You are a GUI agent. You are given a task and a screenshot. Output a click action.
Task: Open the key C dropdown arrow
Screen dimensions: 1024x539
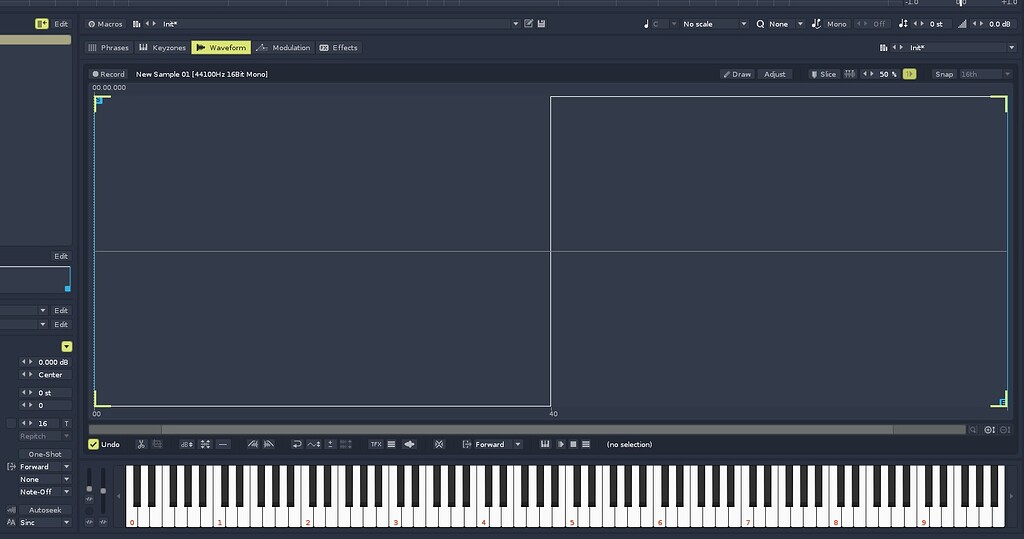673,24
